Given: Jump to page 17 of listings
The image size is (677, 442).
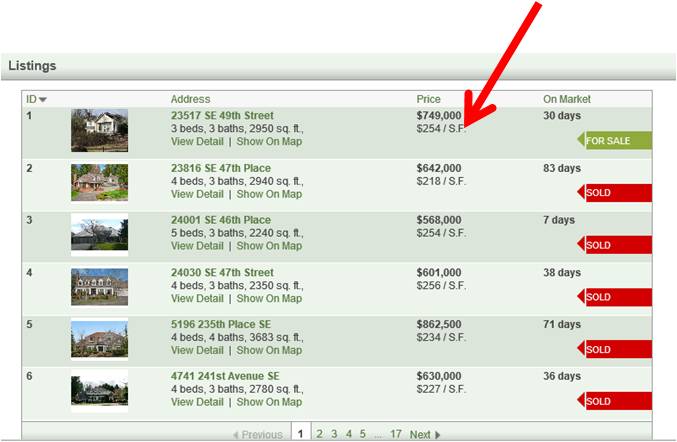Looking at the screenshot, I should tap(396, 434).
